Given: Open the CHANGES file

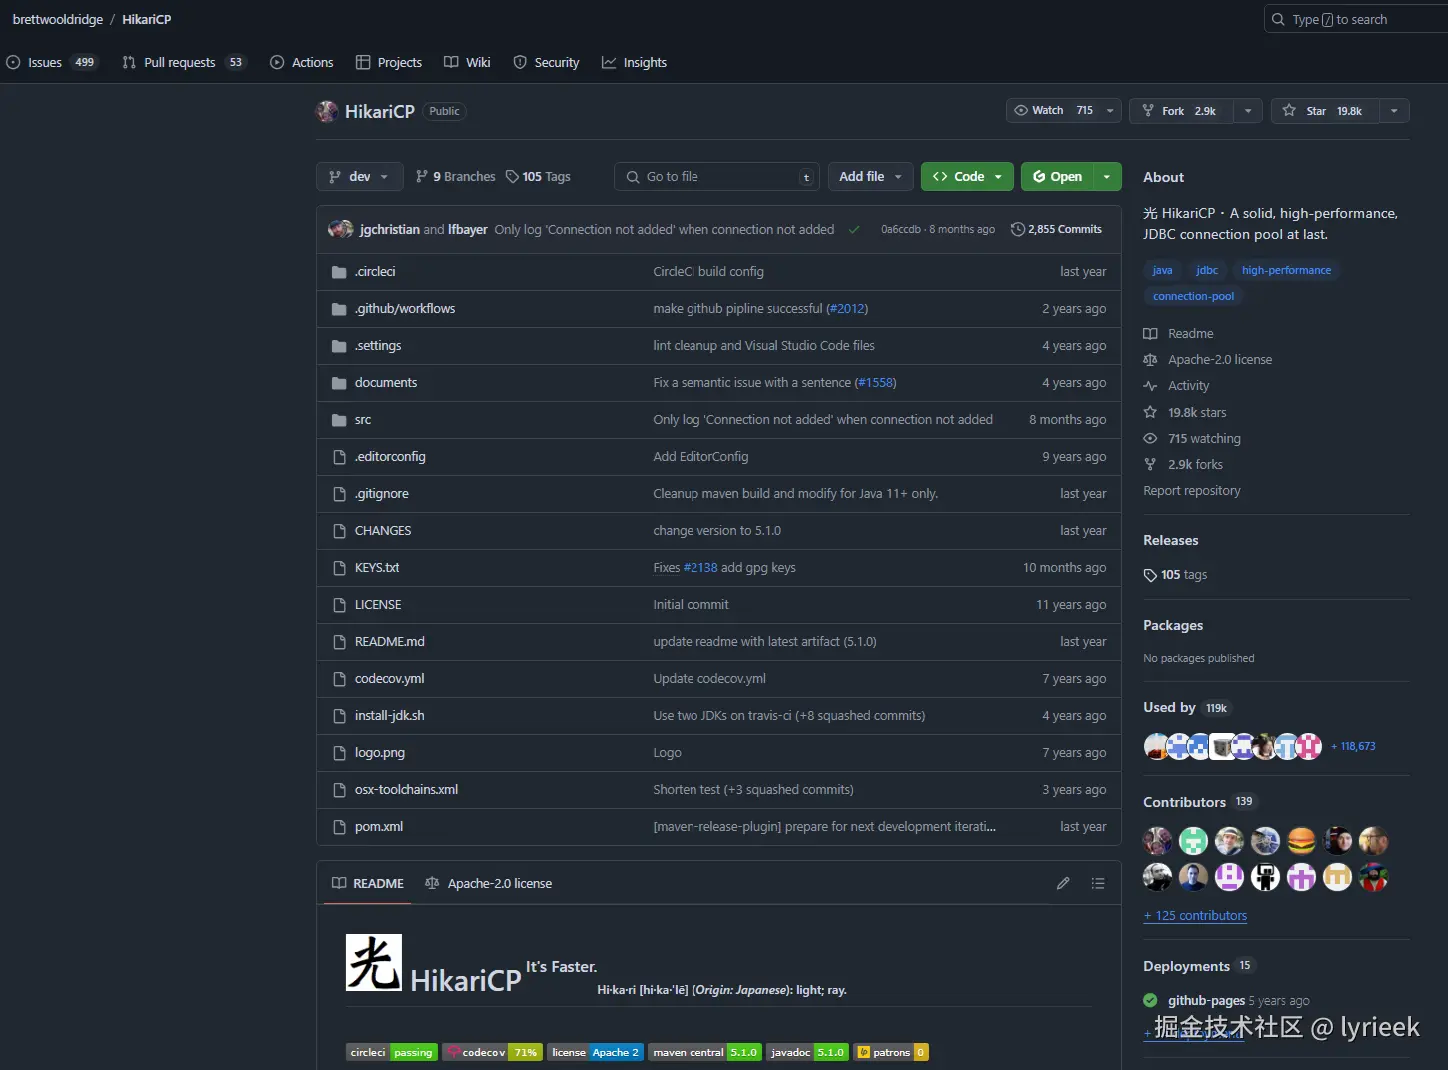Looking at the screenshot, I should [383, 531].
